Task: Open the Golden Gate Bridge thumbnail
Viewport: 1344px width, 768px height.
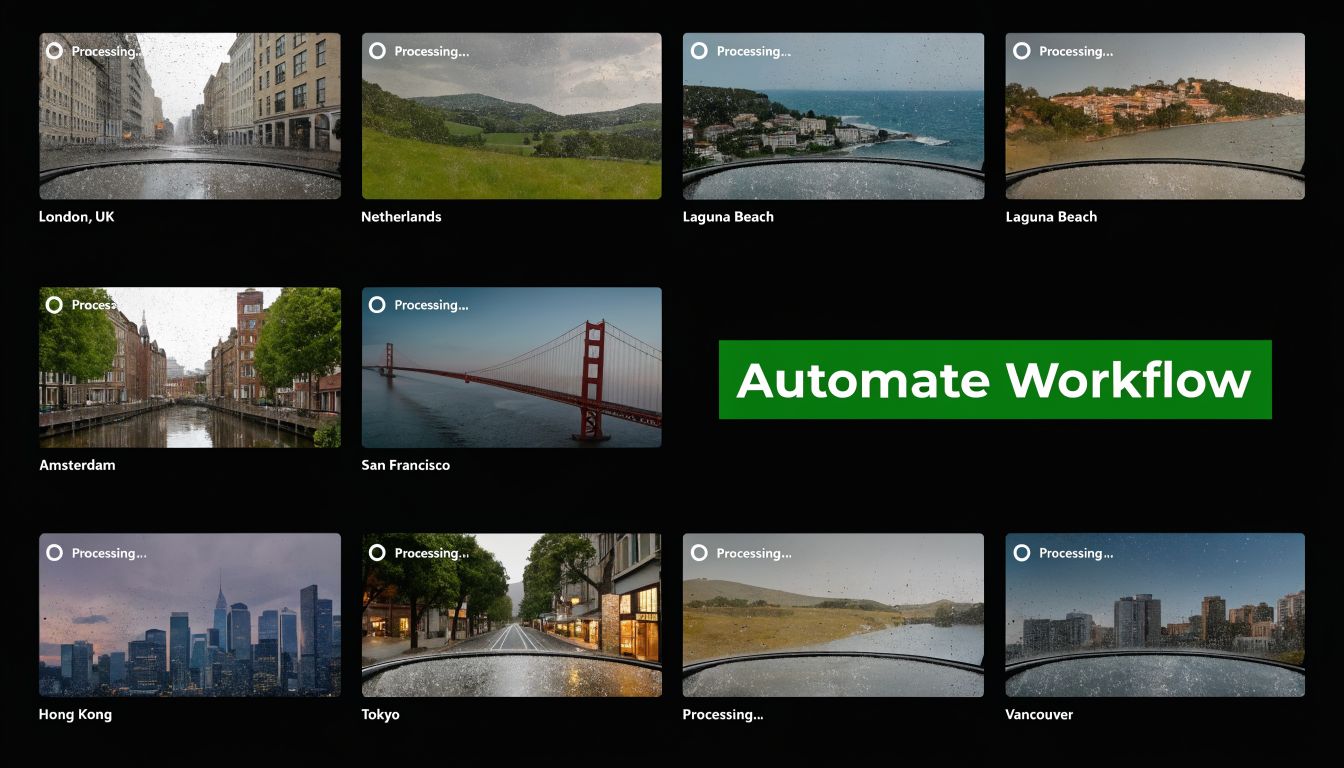Action: (511, 368)
